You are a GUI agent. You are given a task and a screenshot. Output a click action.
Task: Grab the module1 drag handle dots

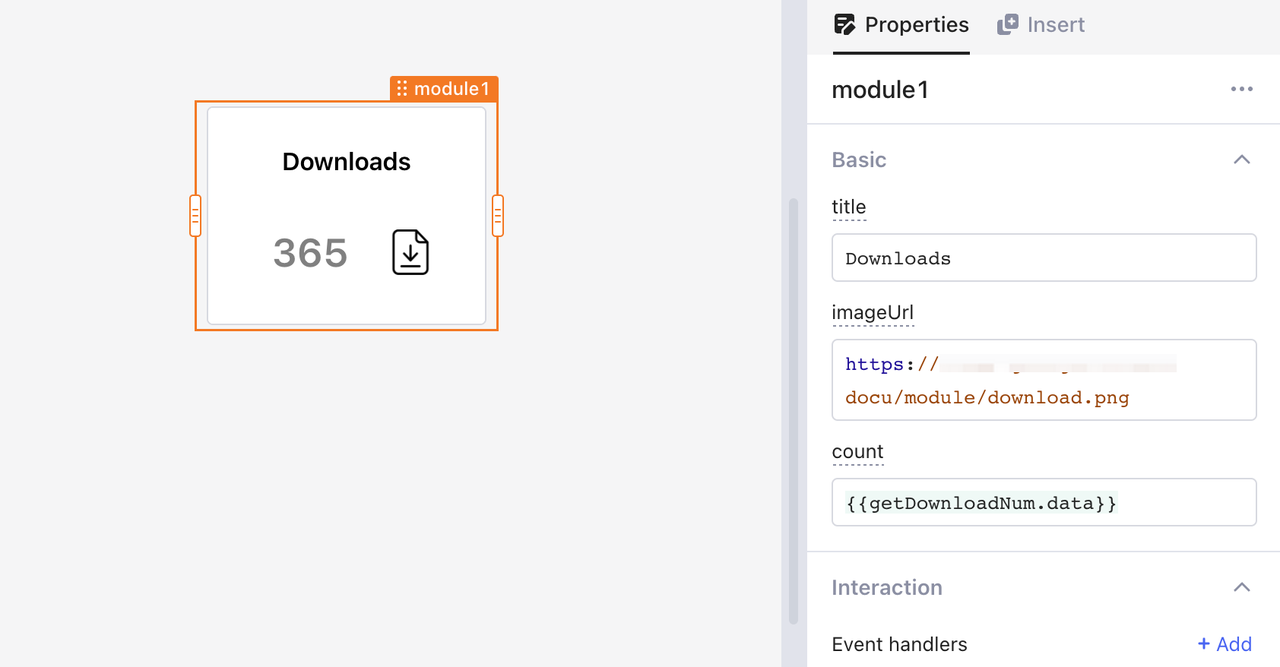point(402,89)
